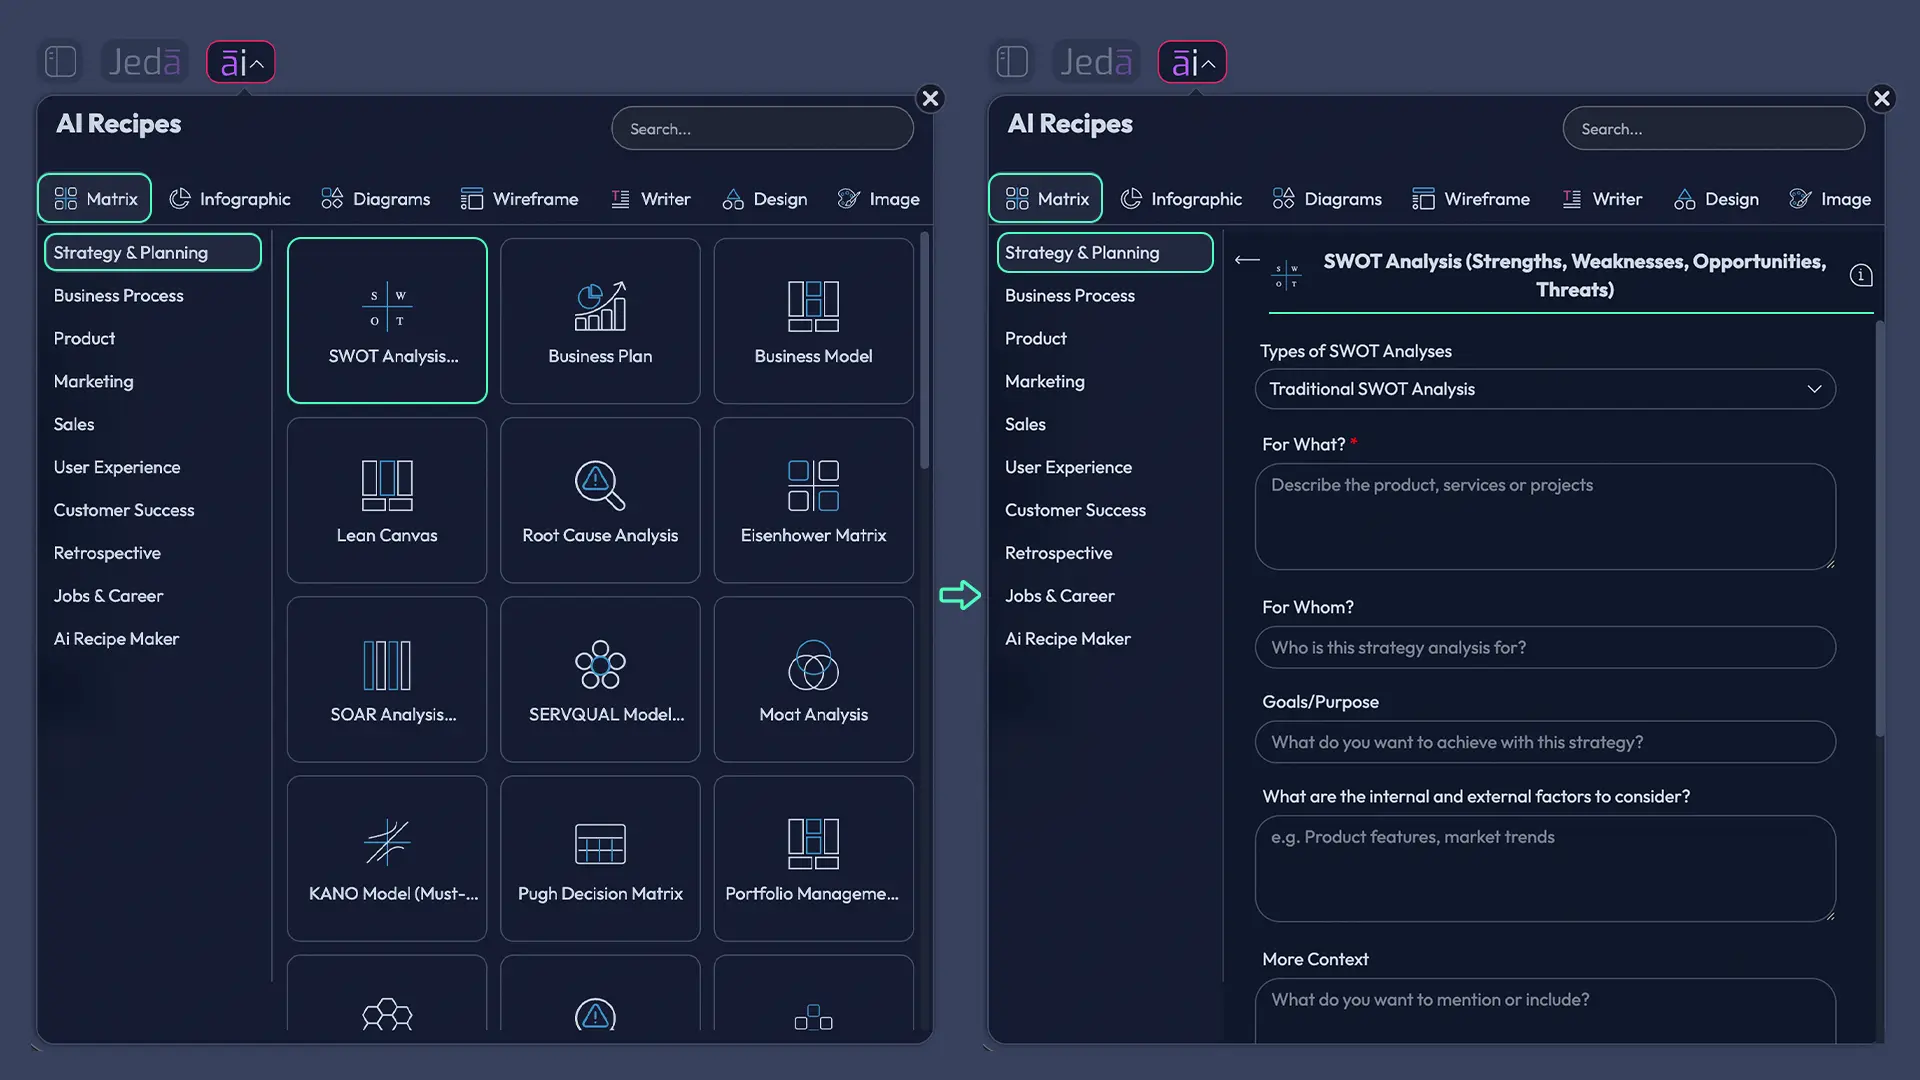Select Business Process category in left window
The width and height of the screenshot is (1920, 1080).
(119, 296)
